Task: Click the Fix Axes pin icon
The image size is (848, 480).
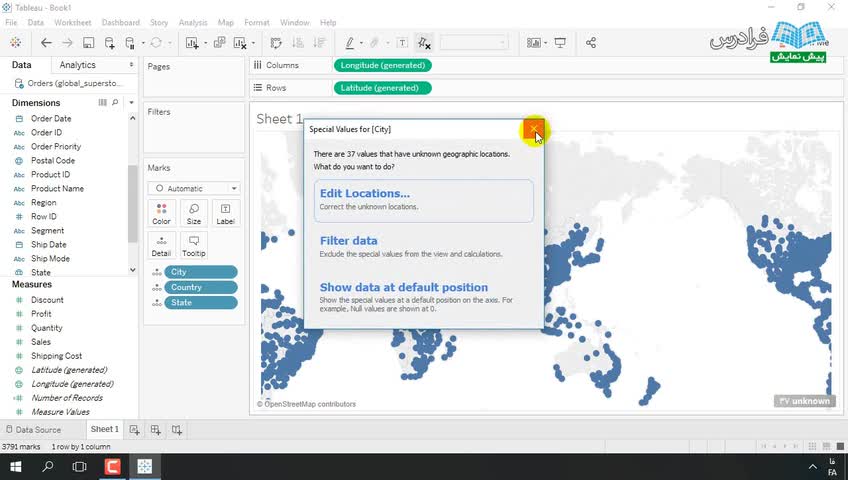Action: [x=424, y=43]
